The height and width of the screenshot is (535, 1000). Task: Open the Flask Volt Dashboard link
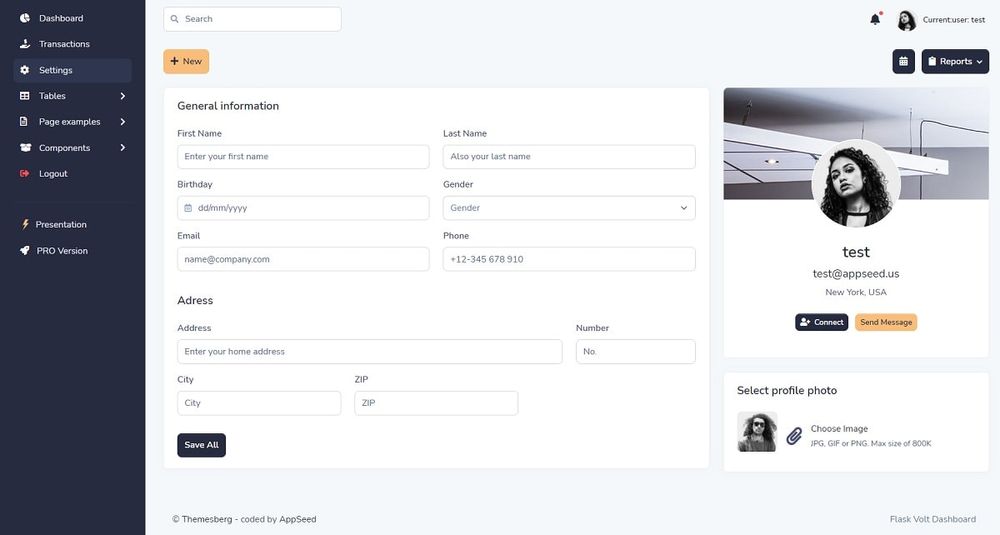tap(932, 519)
